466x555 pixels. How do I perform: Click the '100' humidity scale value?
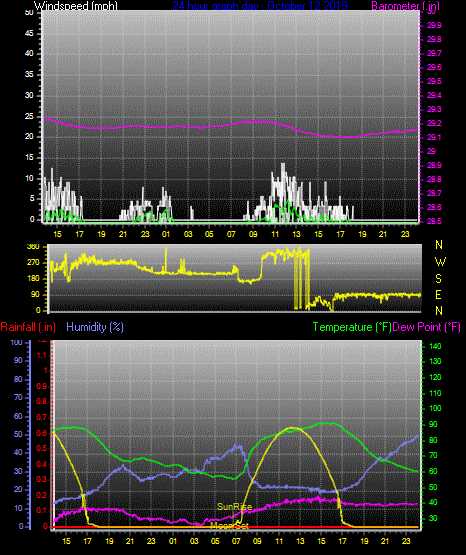(x=16, y=342)
